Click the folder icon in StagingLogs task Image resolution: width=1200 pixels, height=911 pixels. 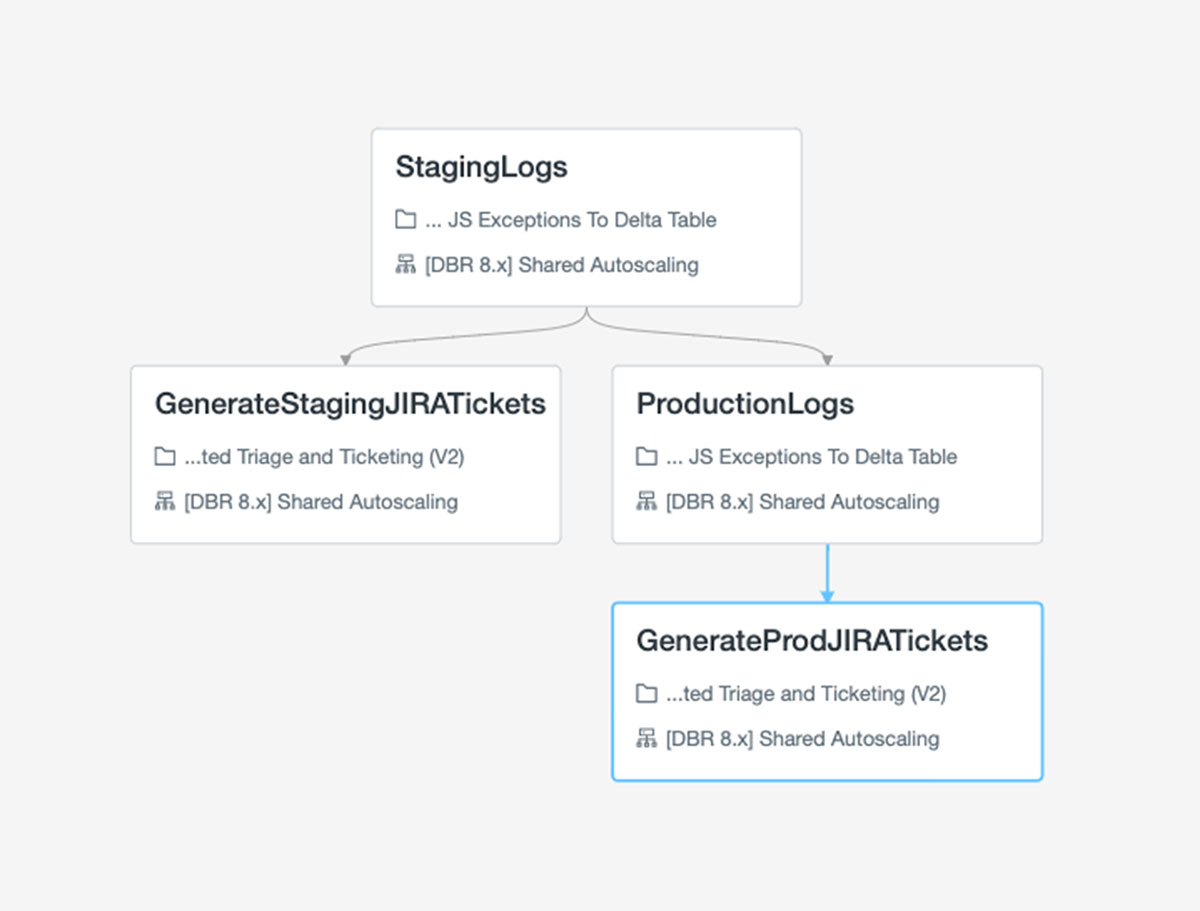pyautogui.click(x=405, y=220)
